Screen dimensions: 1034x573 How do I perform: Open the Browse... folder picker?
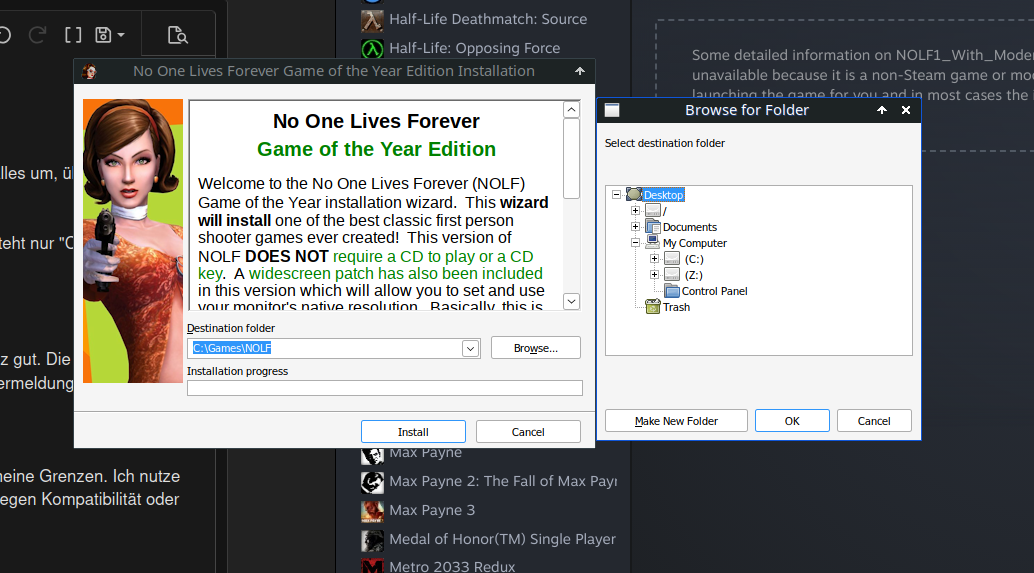point(535,348)
